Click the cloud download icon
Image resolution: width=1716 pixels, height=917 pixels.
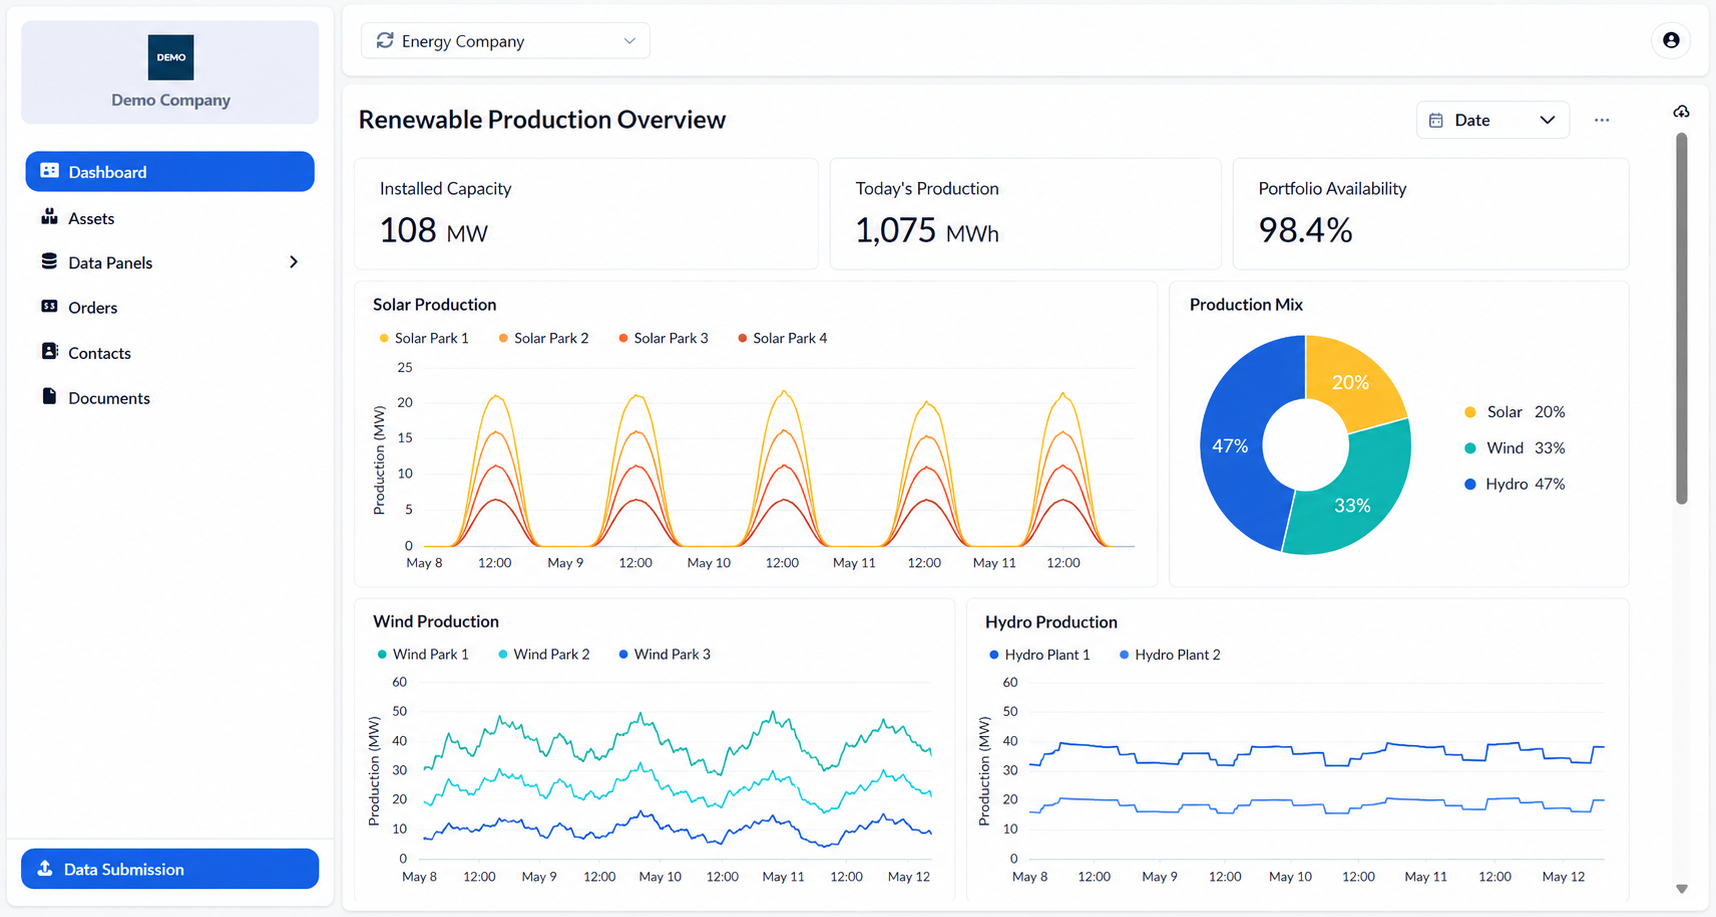pyautogui.click(x=1681, y=111)
